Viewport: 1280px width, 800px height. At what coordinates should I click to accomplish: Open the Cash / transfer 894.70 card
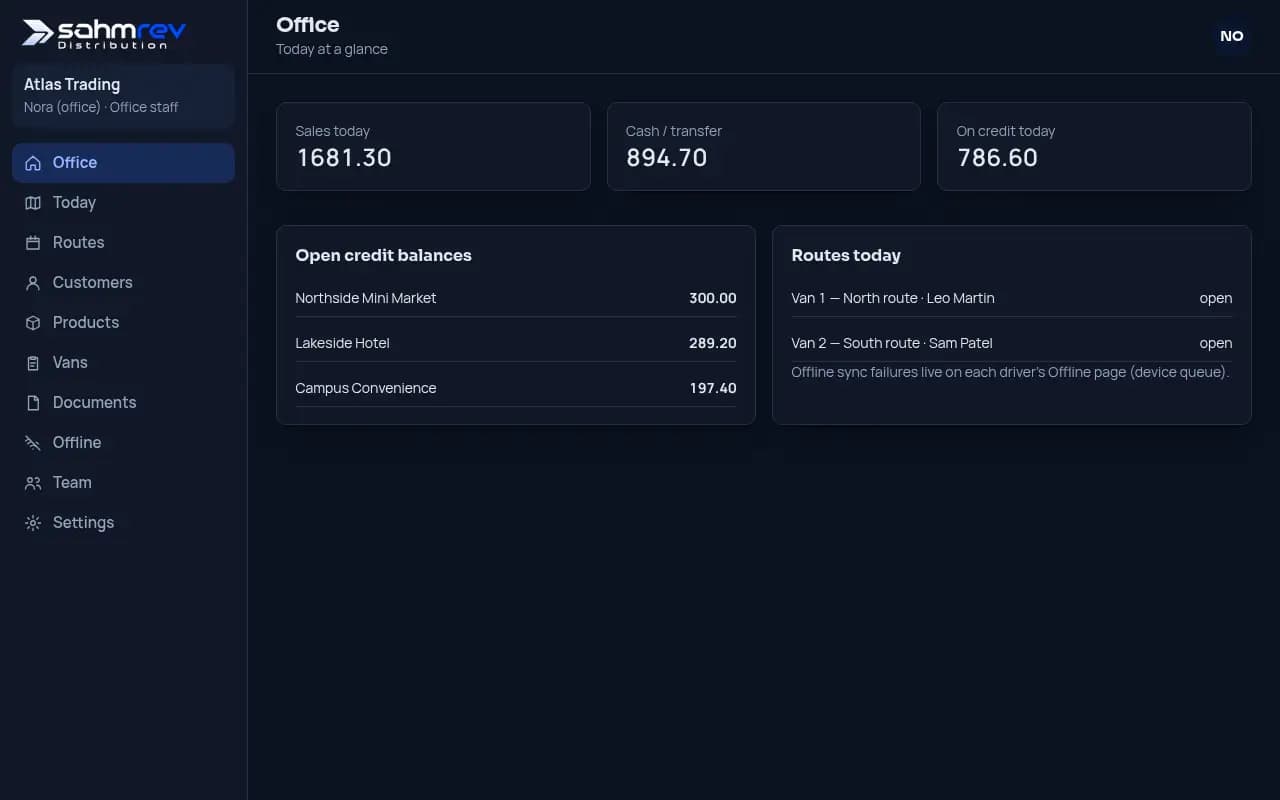(764, 146)
